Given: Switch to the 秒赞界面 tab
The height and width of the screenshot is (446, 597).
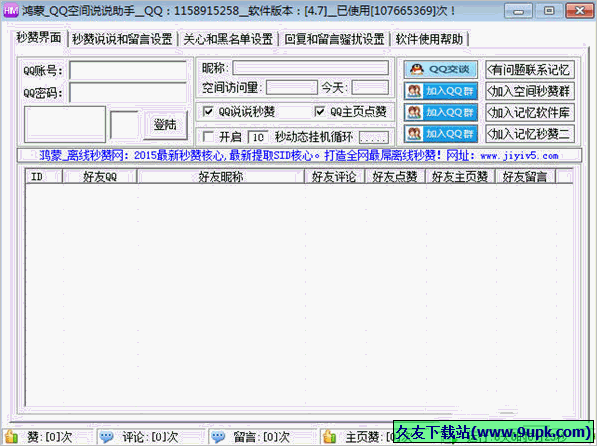Looking at the screenshot, I should [x=38, y=38].
